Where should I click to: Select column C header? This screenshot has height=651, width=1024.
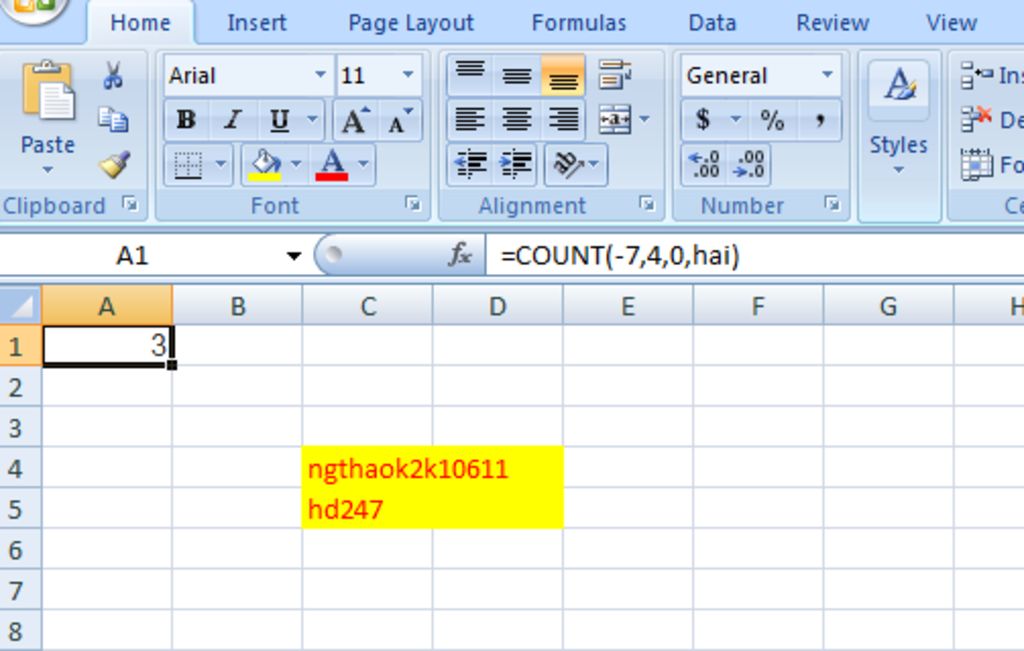pyautogui.click(x=368, y=306)
